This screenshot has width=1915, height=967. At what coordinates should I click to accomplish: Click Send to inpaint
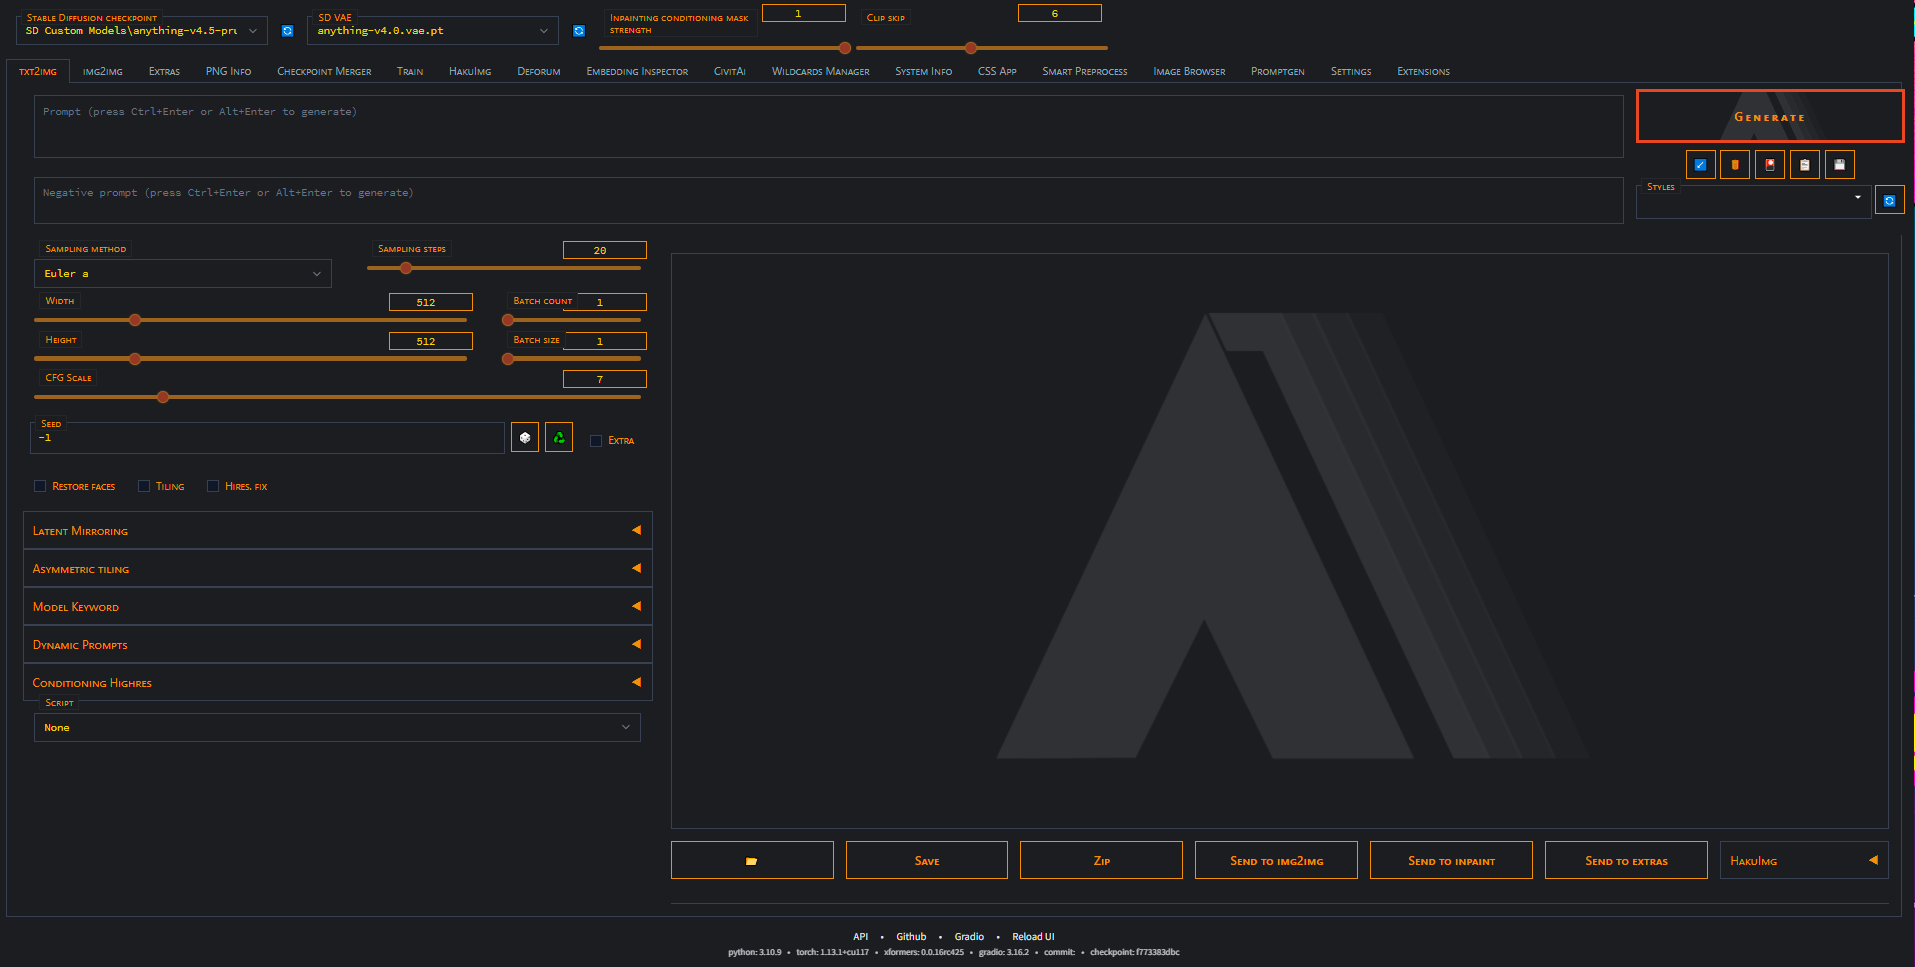(x=1451, y=860)
